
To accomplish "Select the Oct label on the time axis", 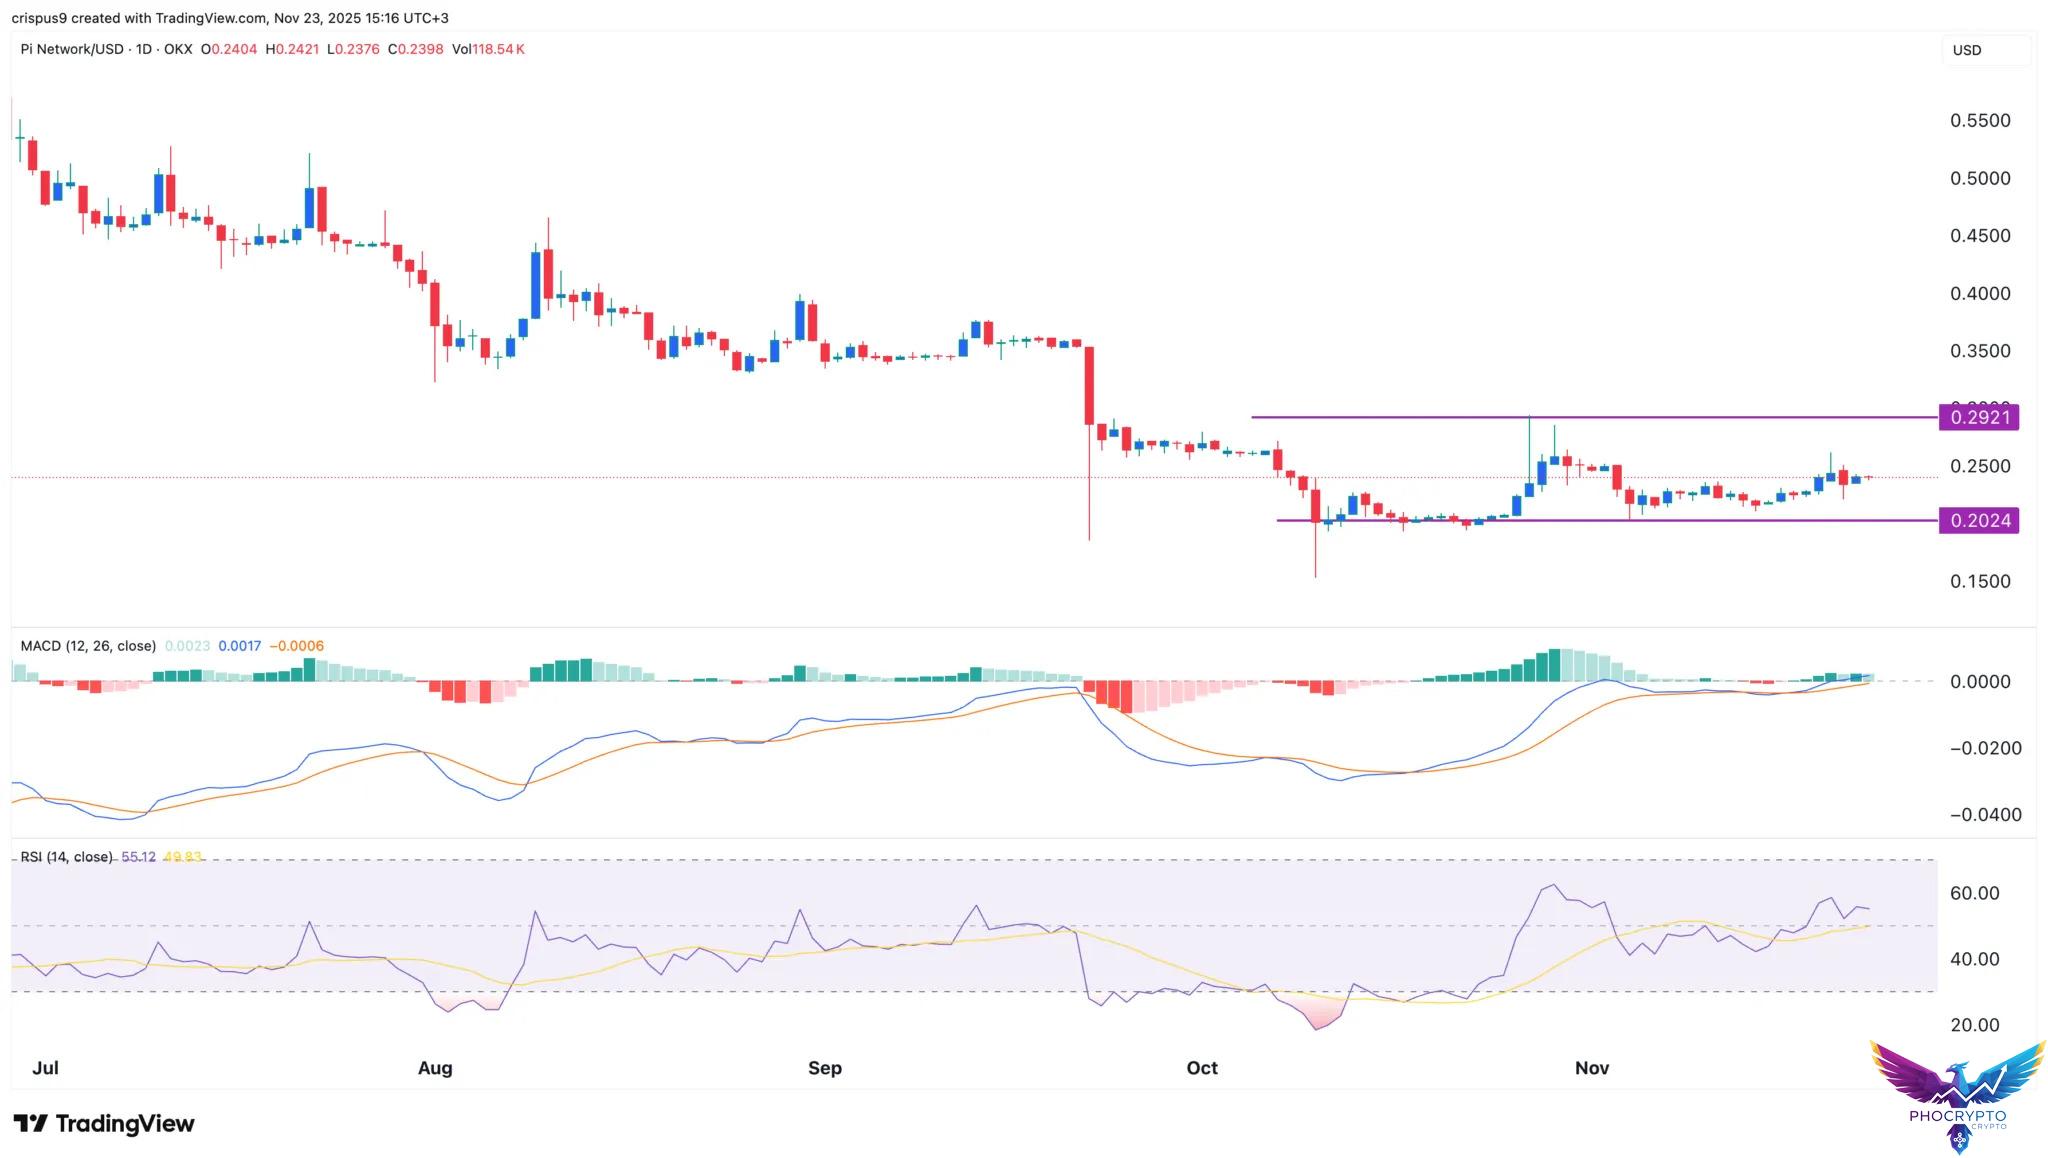I will 1203,1068.
